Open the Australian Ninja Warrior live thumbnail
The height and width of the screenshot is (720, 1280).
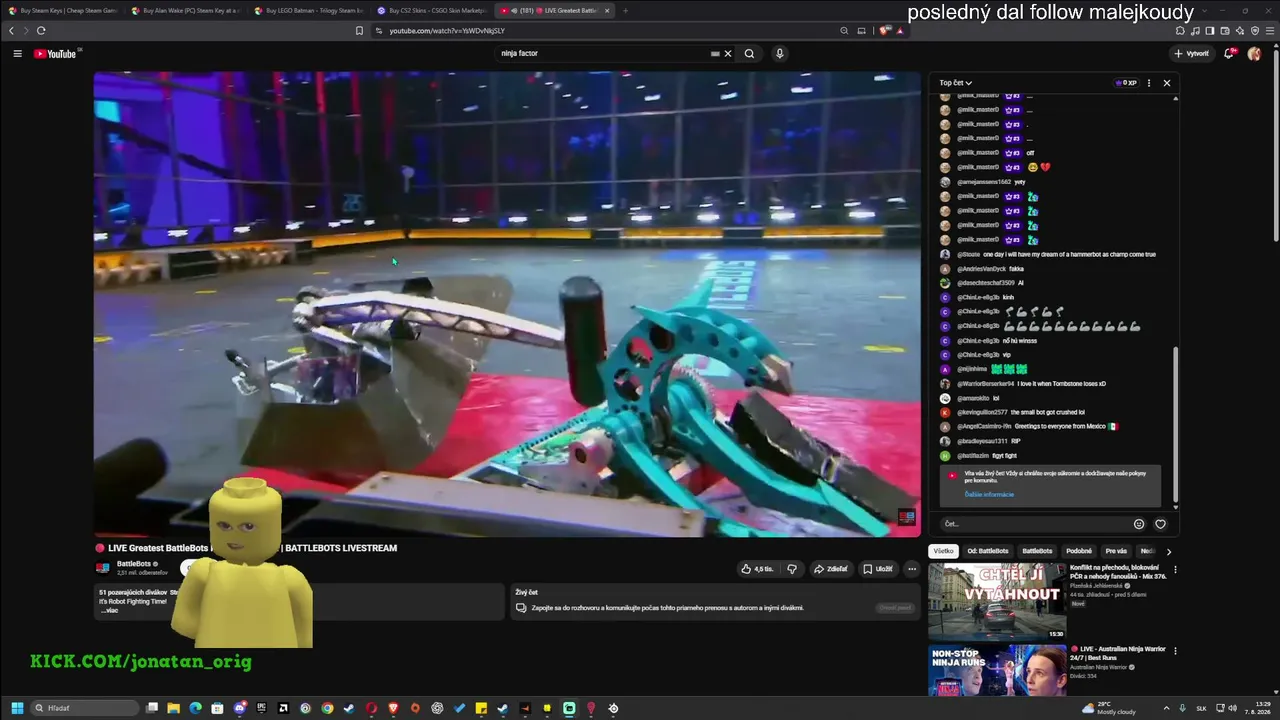997,670
